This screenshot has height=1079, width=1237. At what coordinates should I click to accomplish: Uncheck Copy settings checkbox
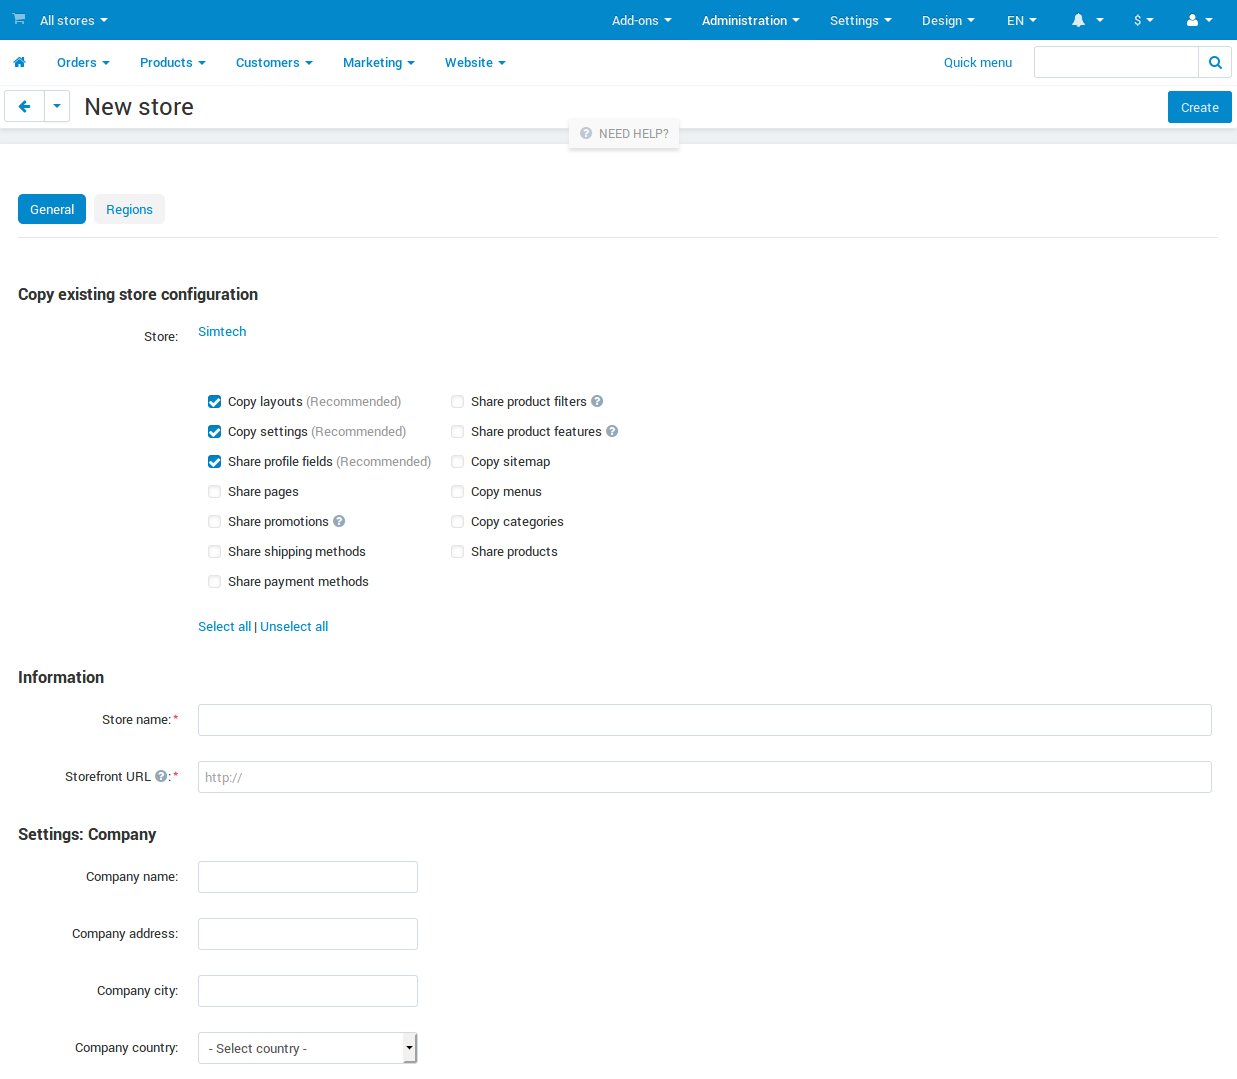[x=214, y=431]
